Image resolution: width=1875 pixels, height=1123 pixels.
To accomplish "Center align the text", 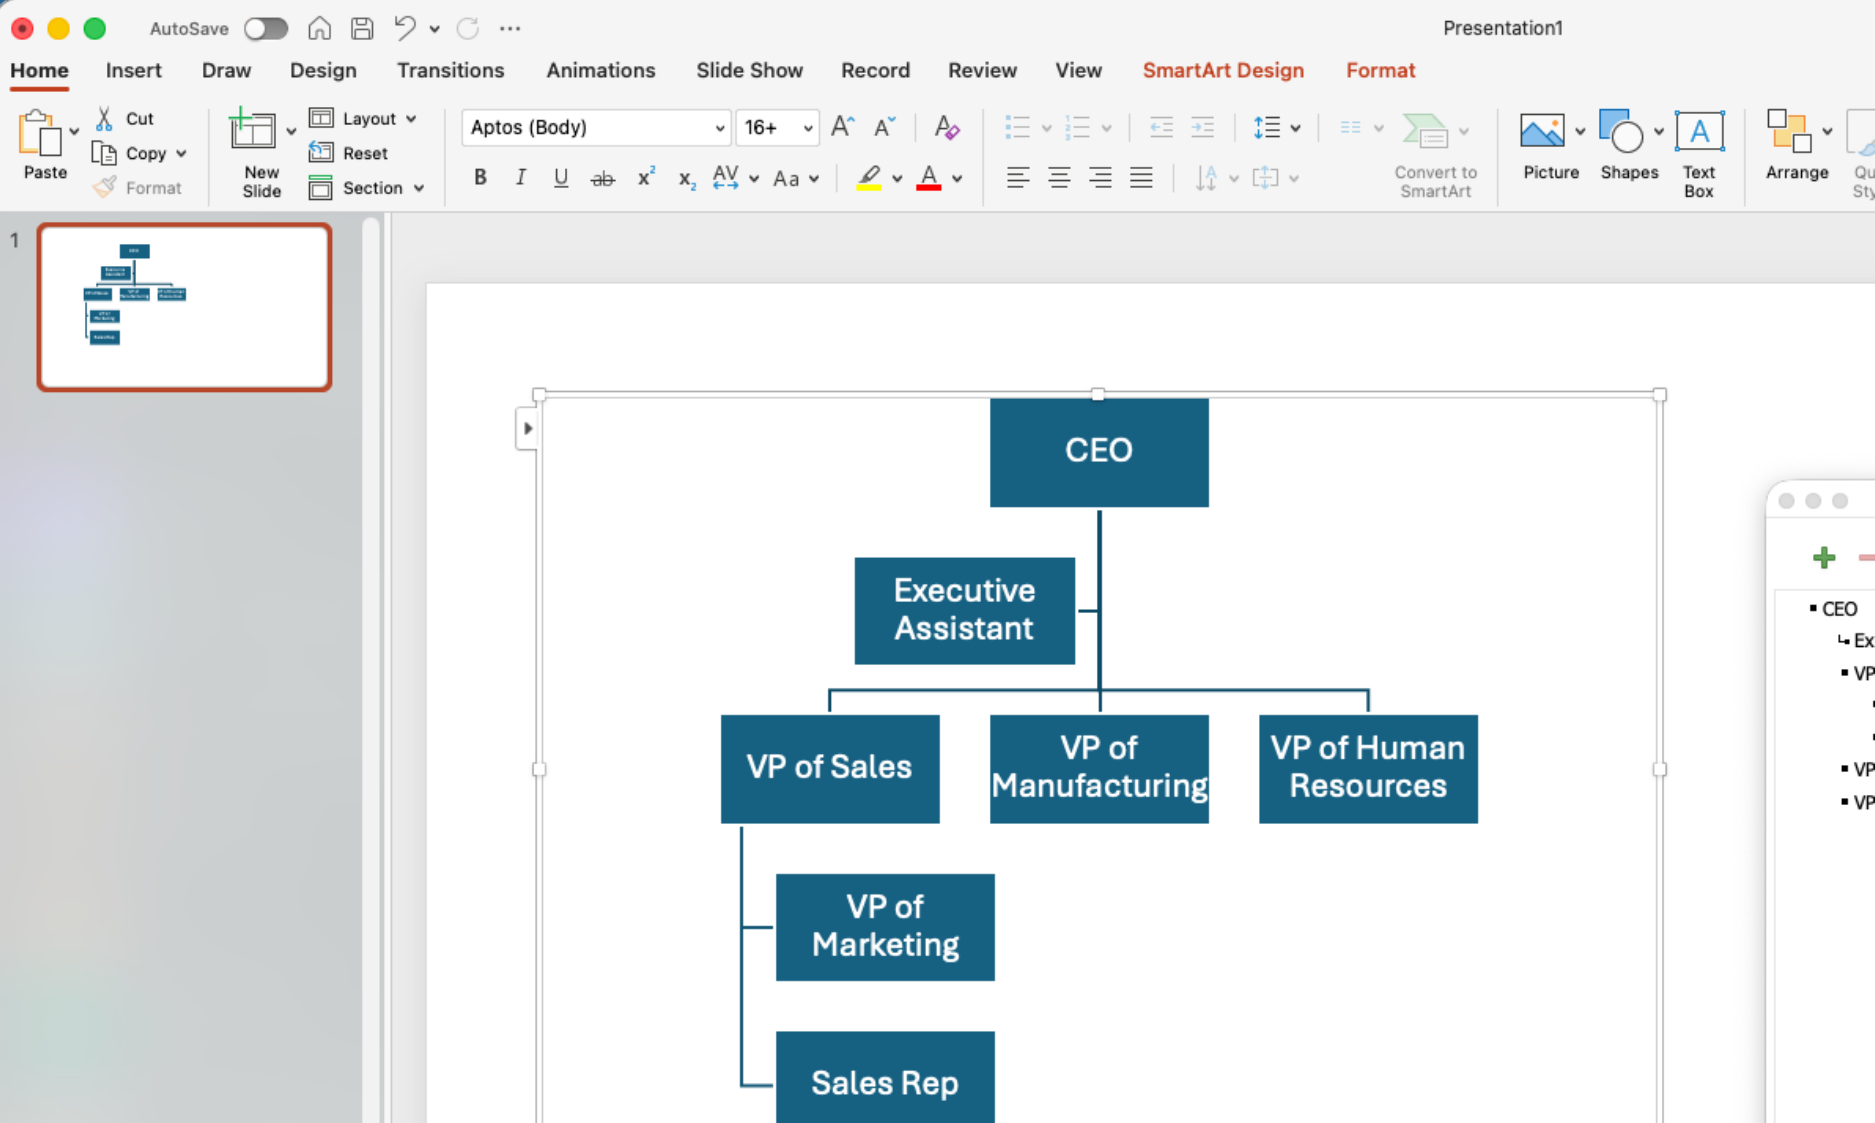I will 1059,178.
